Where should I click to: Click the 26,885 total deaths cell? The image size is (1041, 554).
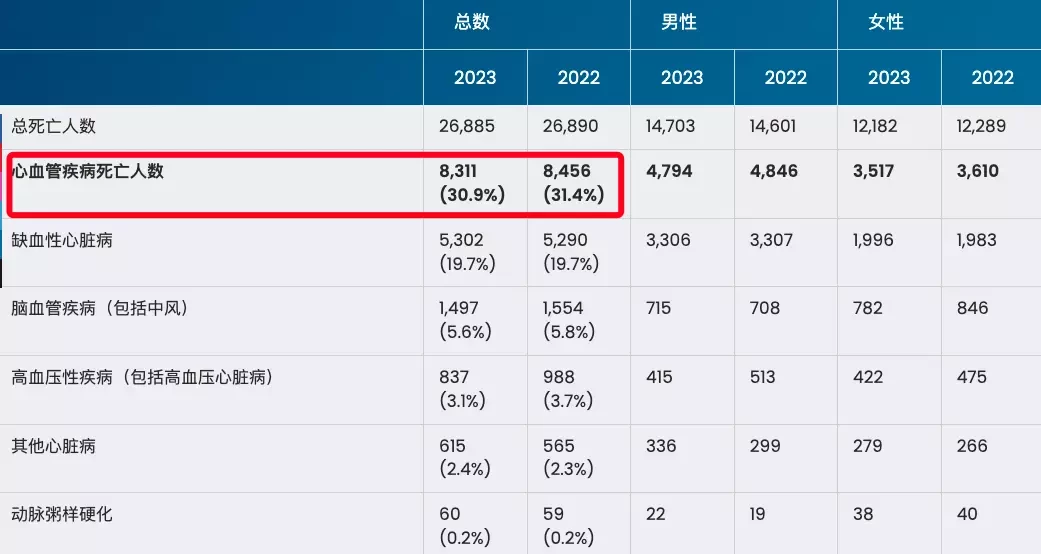467,126
